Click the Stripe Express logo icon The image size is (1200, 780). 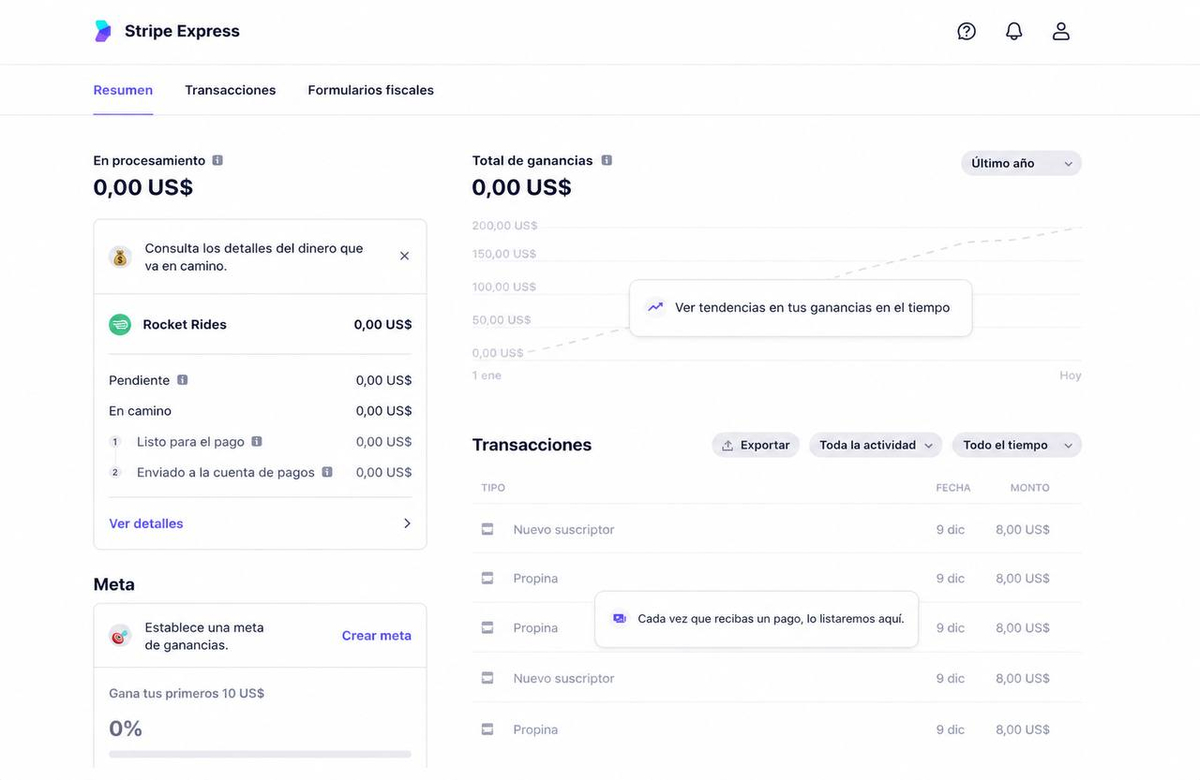[103, 31]
